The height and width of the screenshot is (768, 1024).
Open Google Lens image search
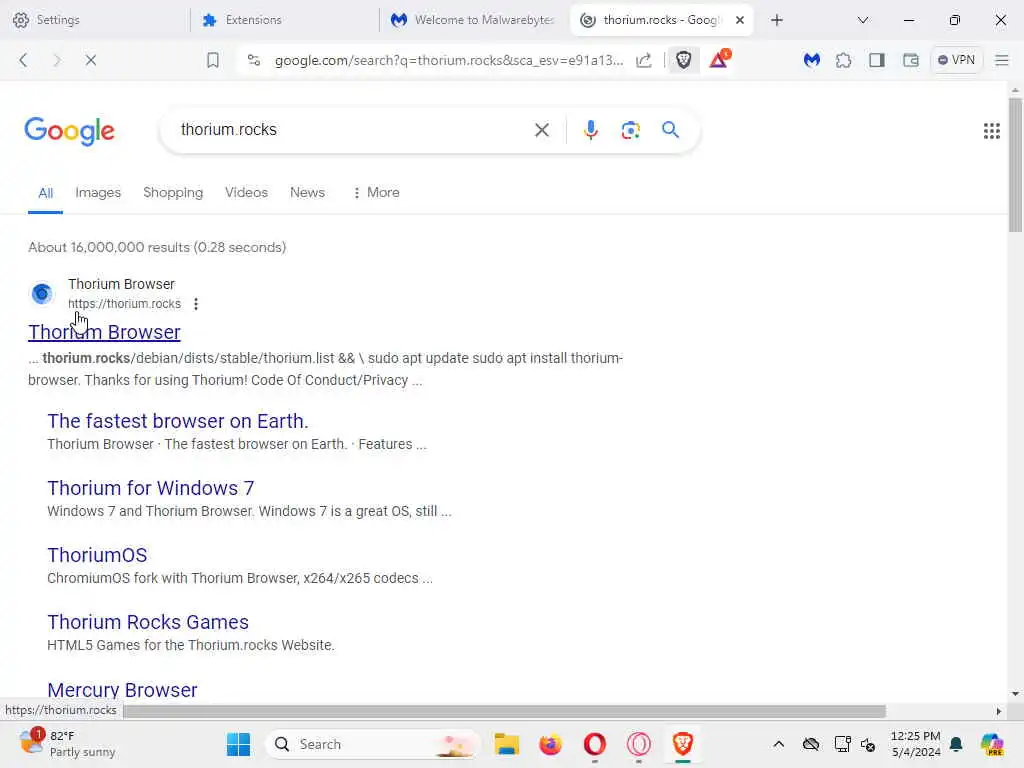[x=630, y=130]
